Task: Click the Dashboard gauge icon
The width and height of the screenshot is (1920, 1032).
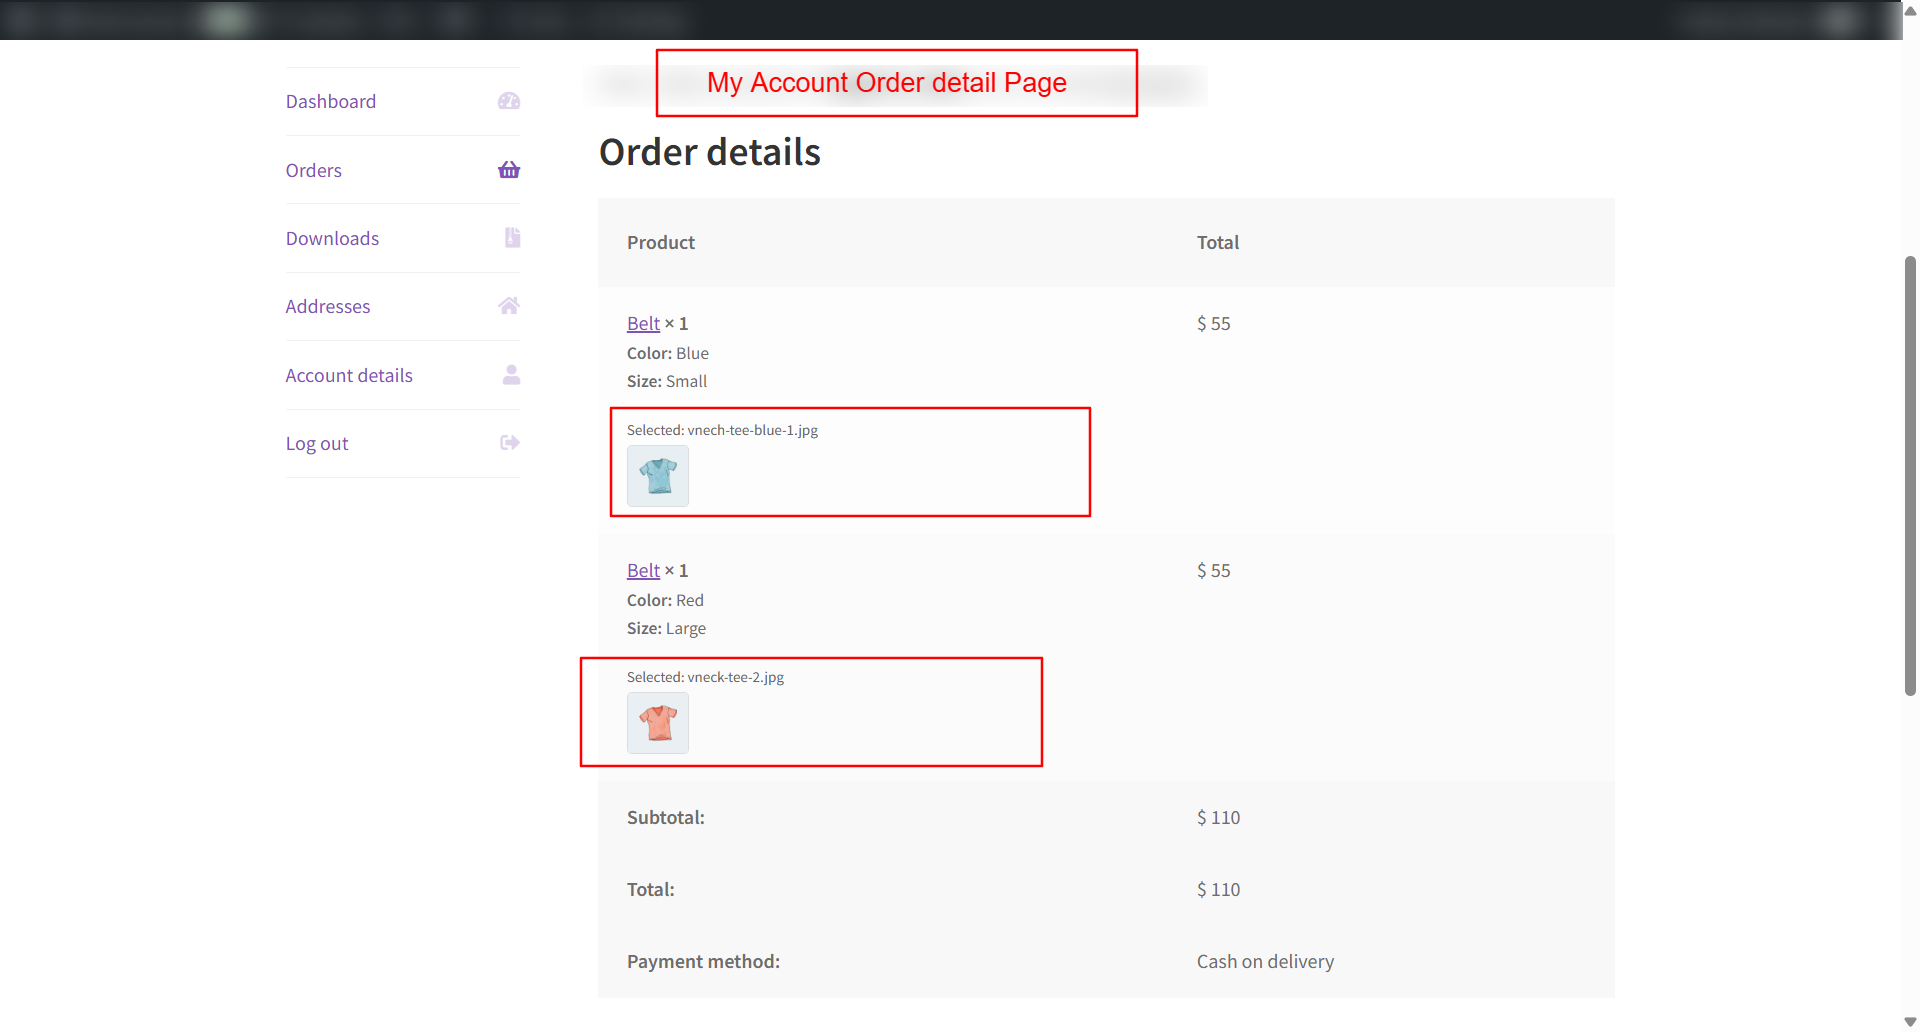Action: click(x=509, y=101)
